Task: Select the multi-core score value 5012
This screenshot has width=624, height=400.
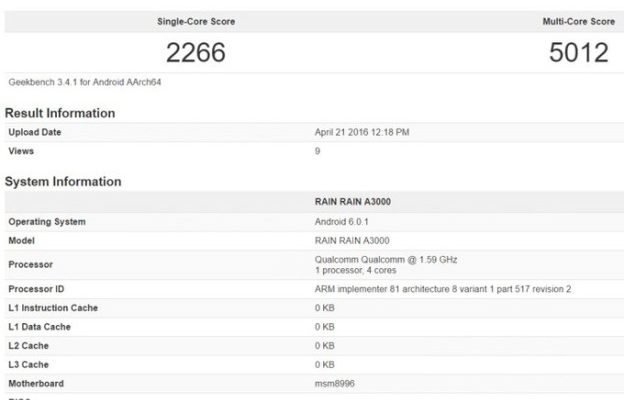Action: 578,53
